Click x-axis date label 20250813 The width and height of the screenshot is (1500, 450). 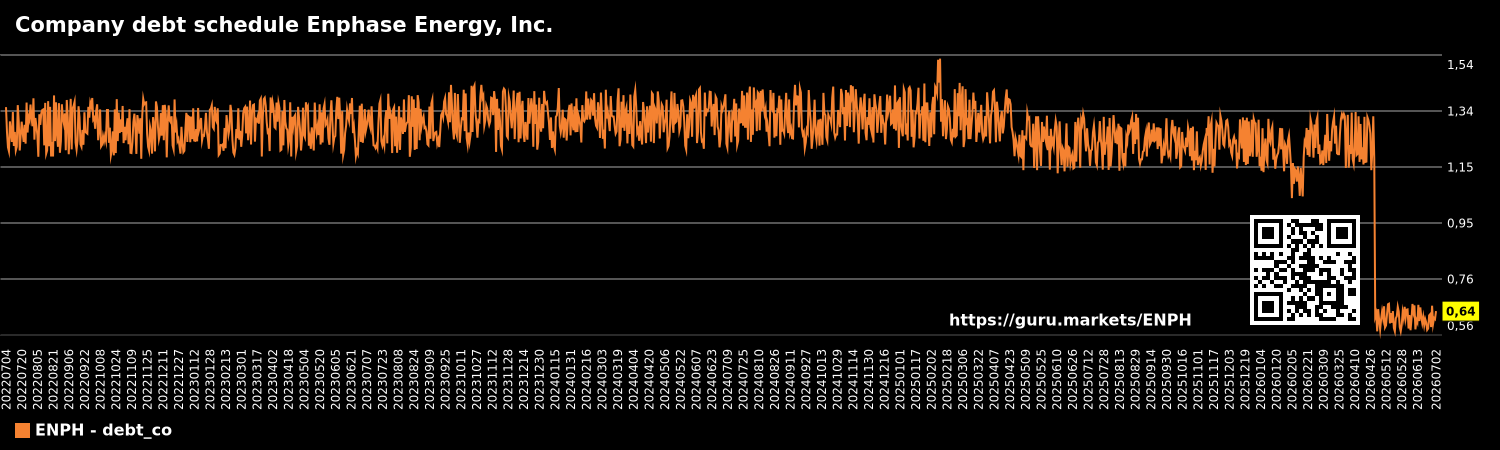point(1121,379)
